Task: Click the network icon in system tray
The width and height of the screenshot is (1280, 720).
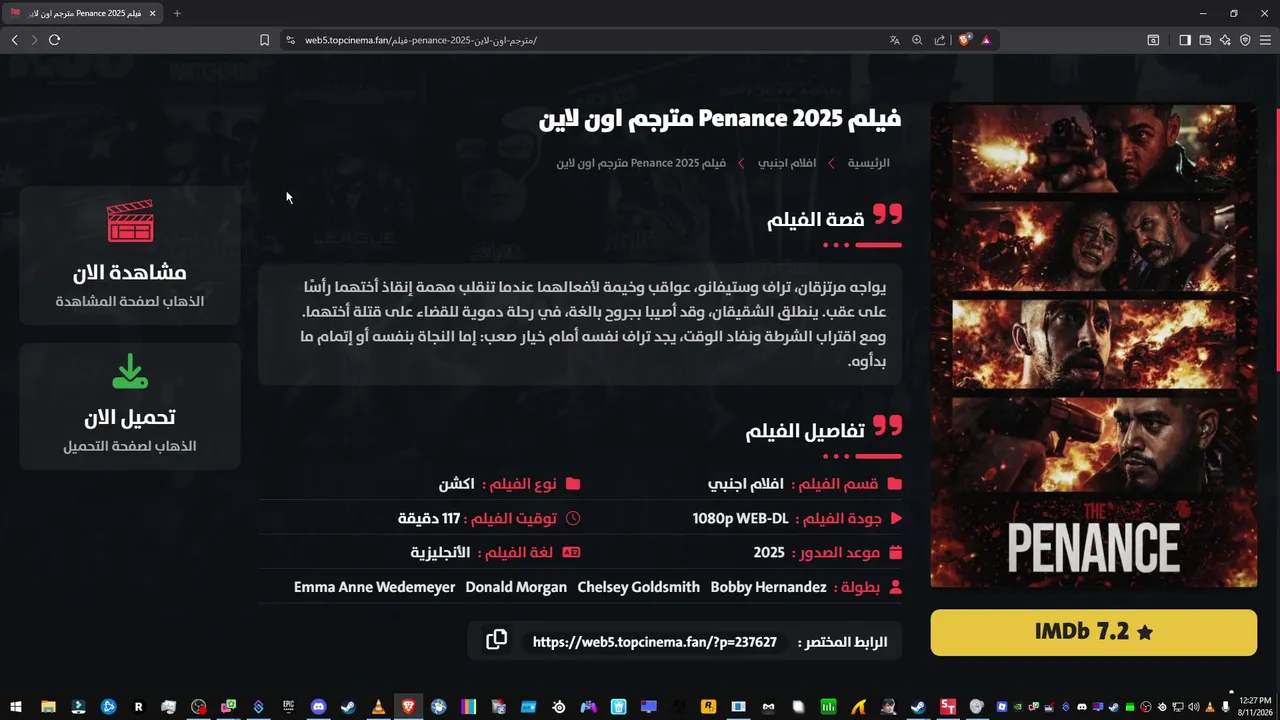Action: tap(1177, 707)
